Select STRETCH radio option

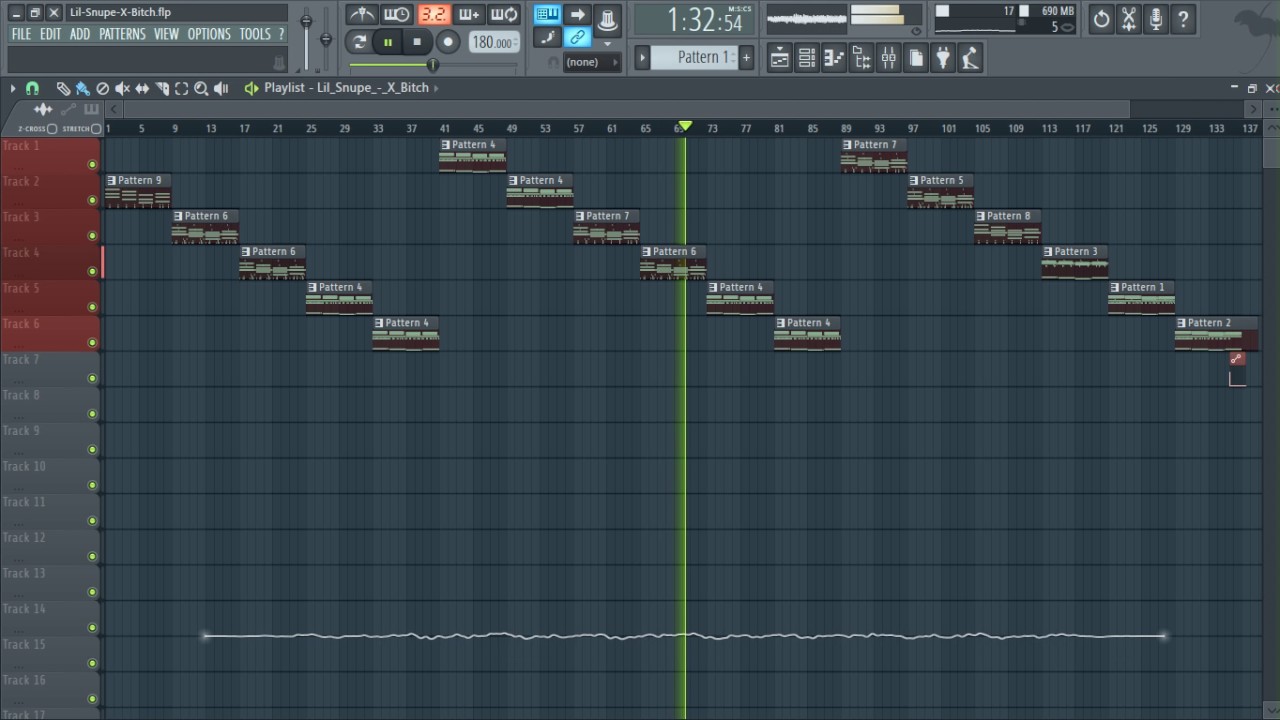96,128
